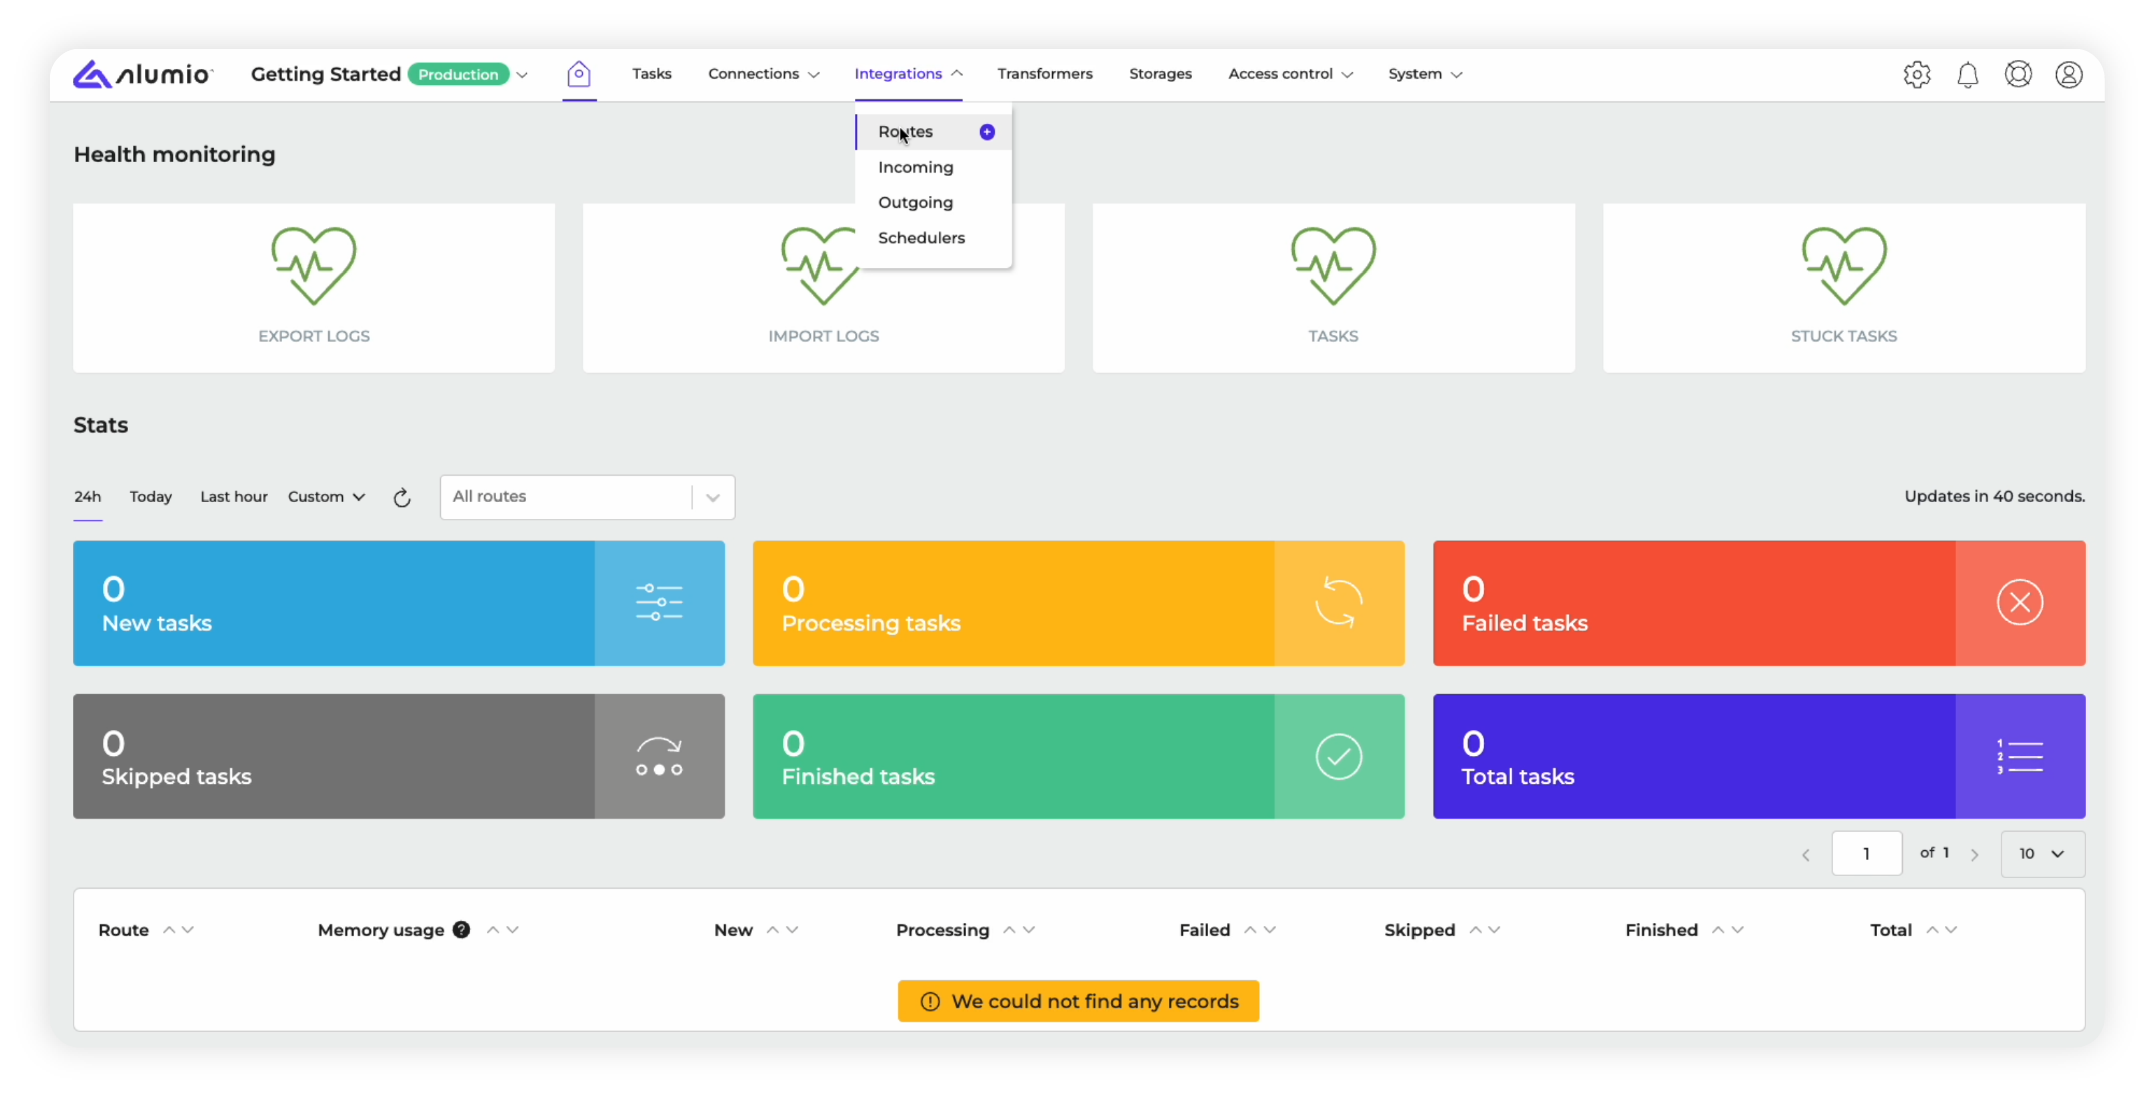Click the home dashboard icon
2154x1096 pixels.
[578, 74]
